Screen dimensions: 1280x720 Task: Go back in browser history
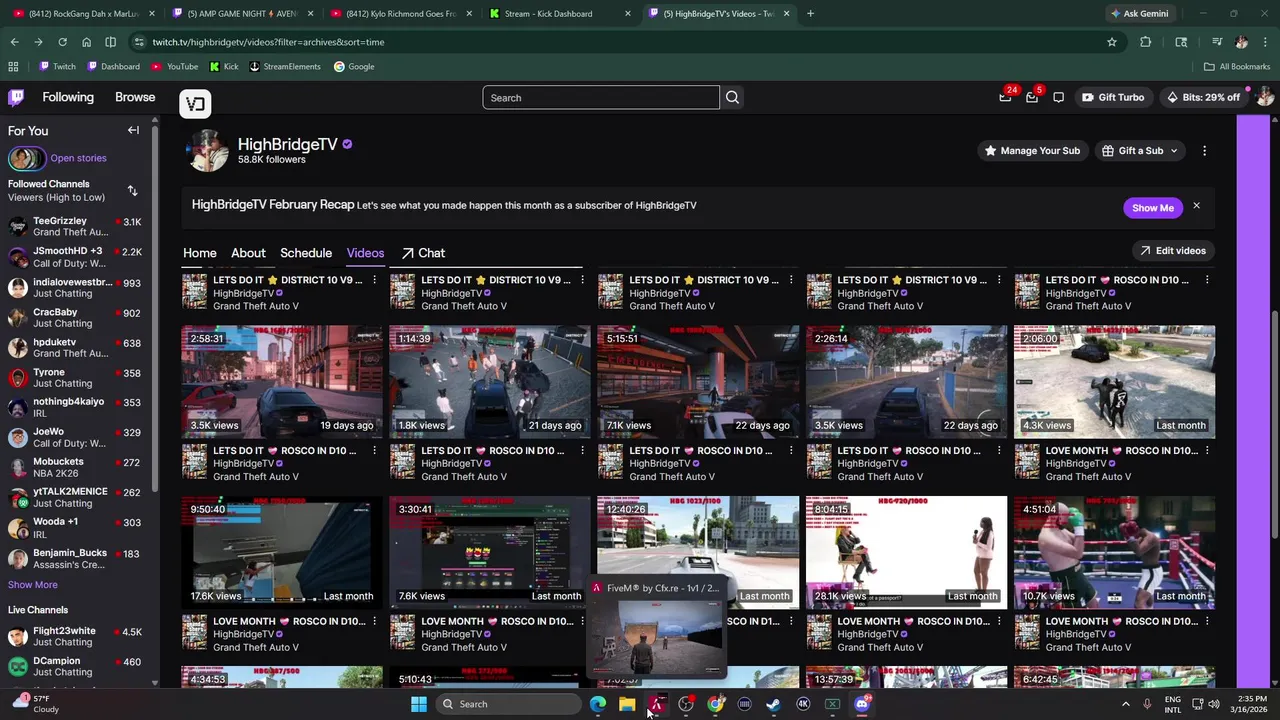tap(14, 42)
